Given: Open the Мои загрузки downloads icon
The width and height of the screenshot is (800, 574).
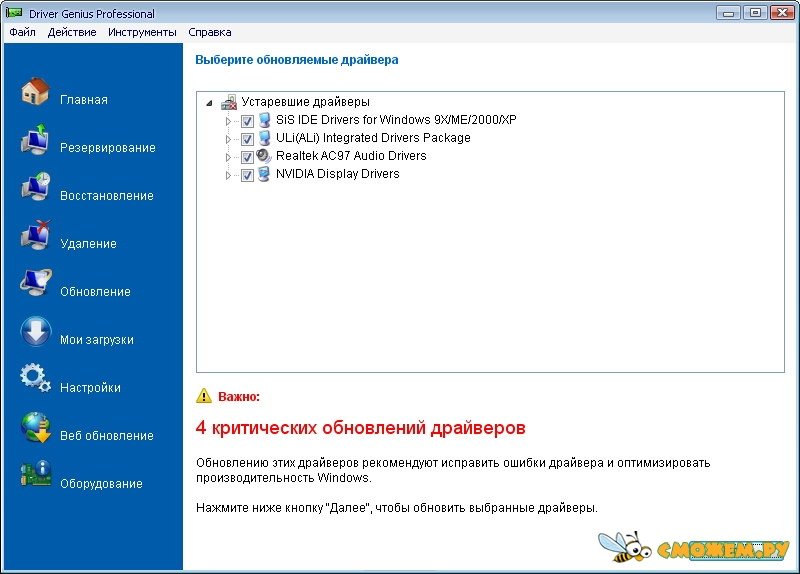Looking at the screenshot, I should [36, 333].
